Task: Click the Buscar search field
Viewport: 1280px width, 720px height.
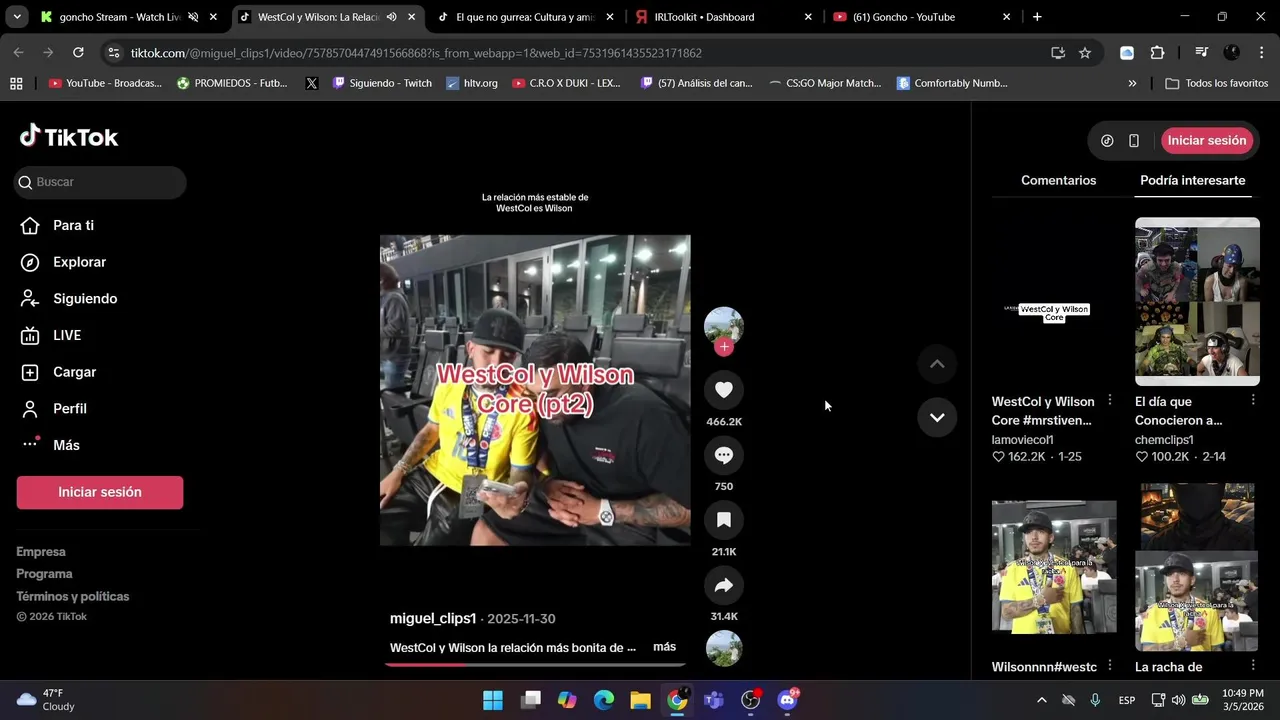Action: point(100,182)
